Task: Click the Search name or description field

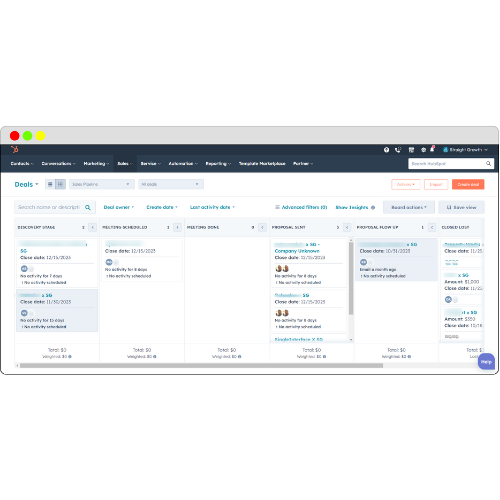Action: pyautogui.click(x=49, y=207)
